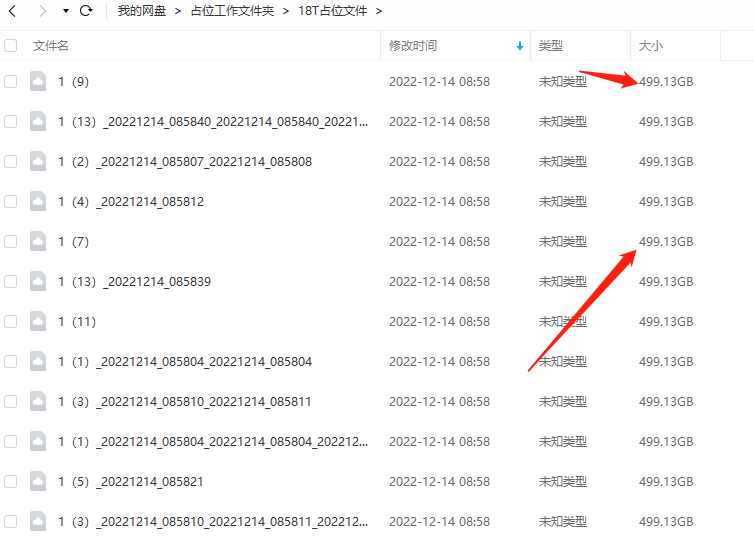754x537 pixels.
Task: Select file name 1 (11)
Action: pos(77,321)
